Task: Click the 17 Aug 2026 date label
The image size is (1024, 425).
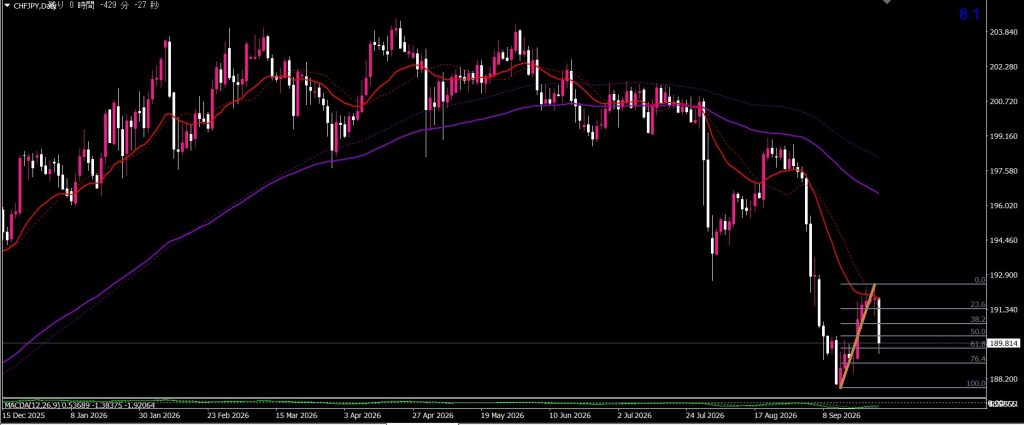Action: [x=778, y=415]
